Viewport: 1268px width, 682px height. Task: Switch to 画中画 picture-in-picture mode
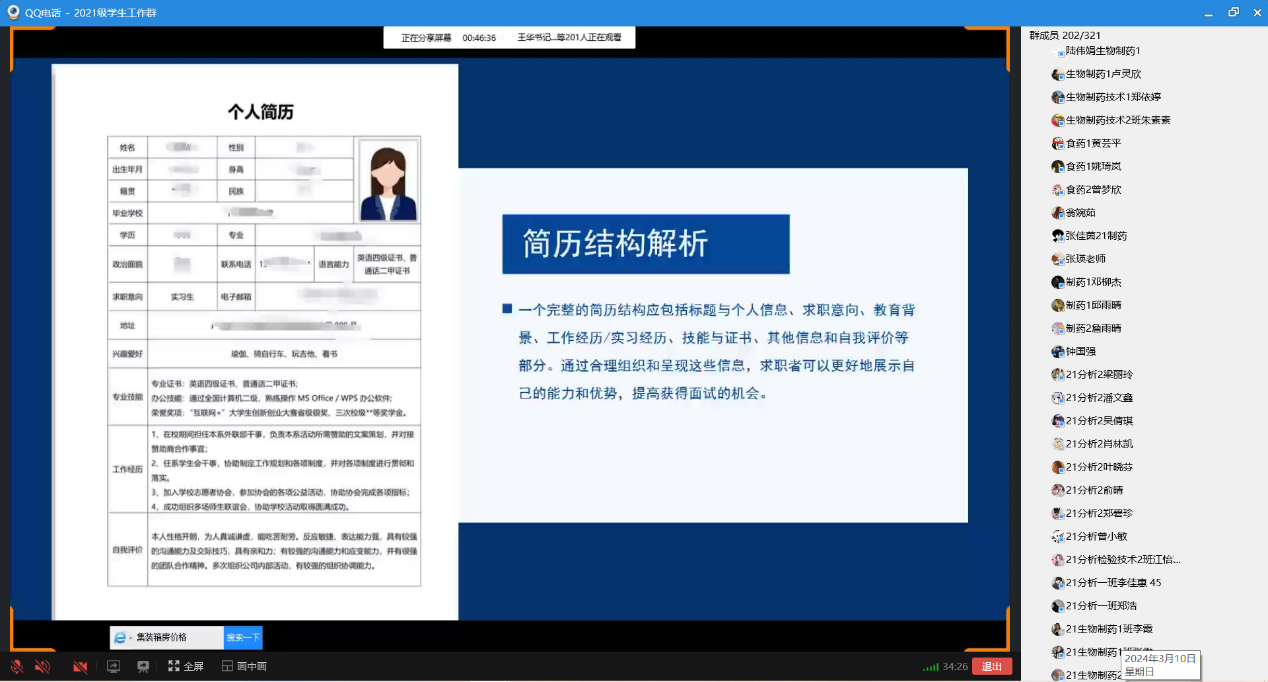[x=244, y=666]
